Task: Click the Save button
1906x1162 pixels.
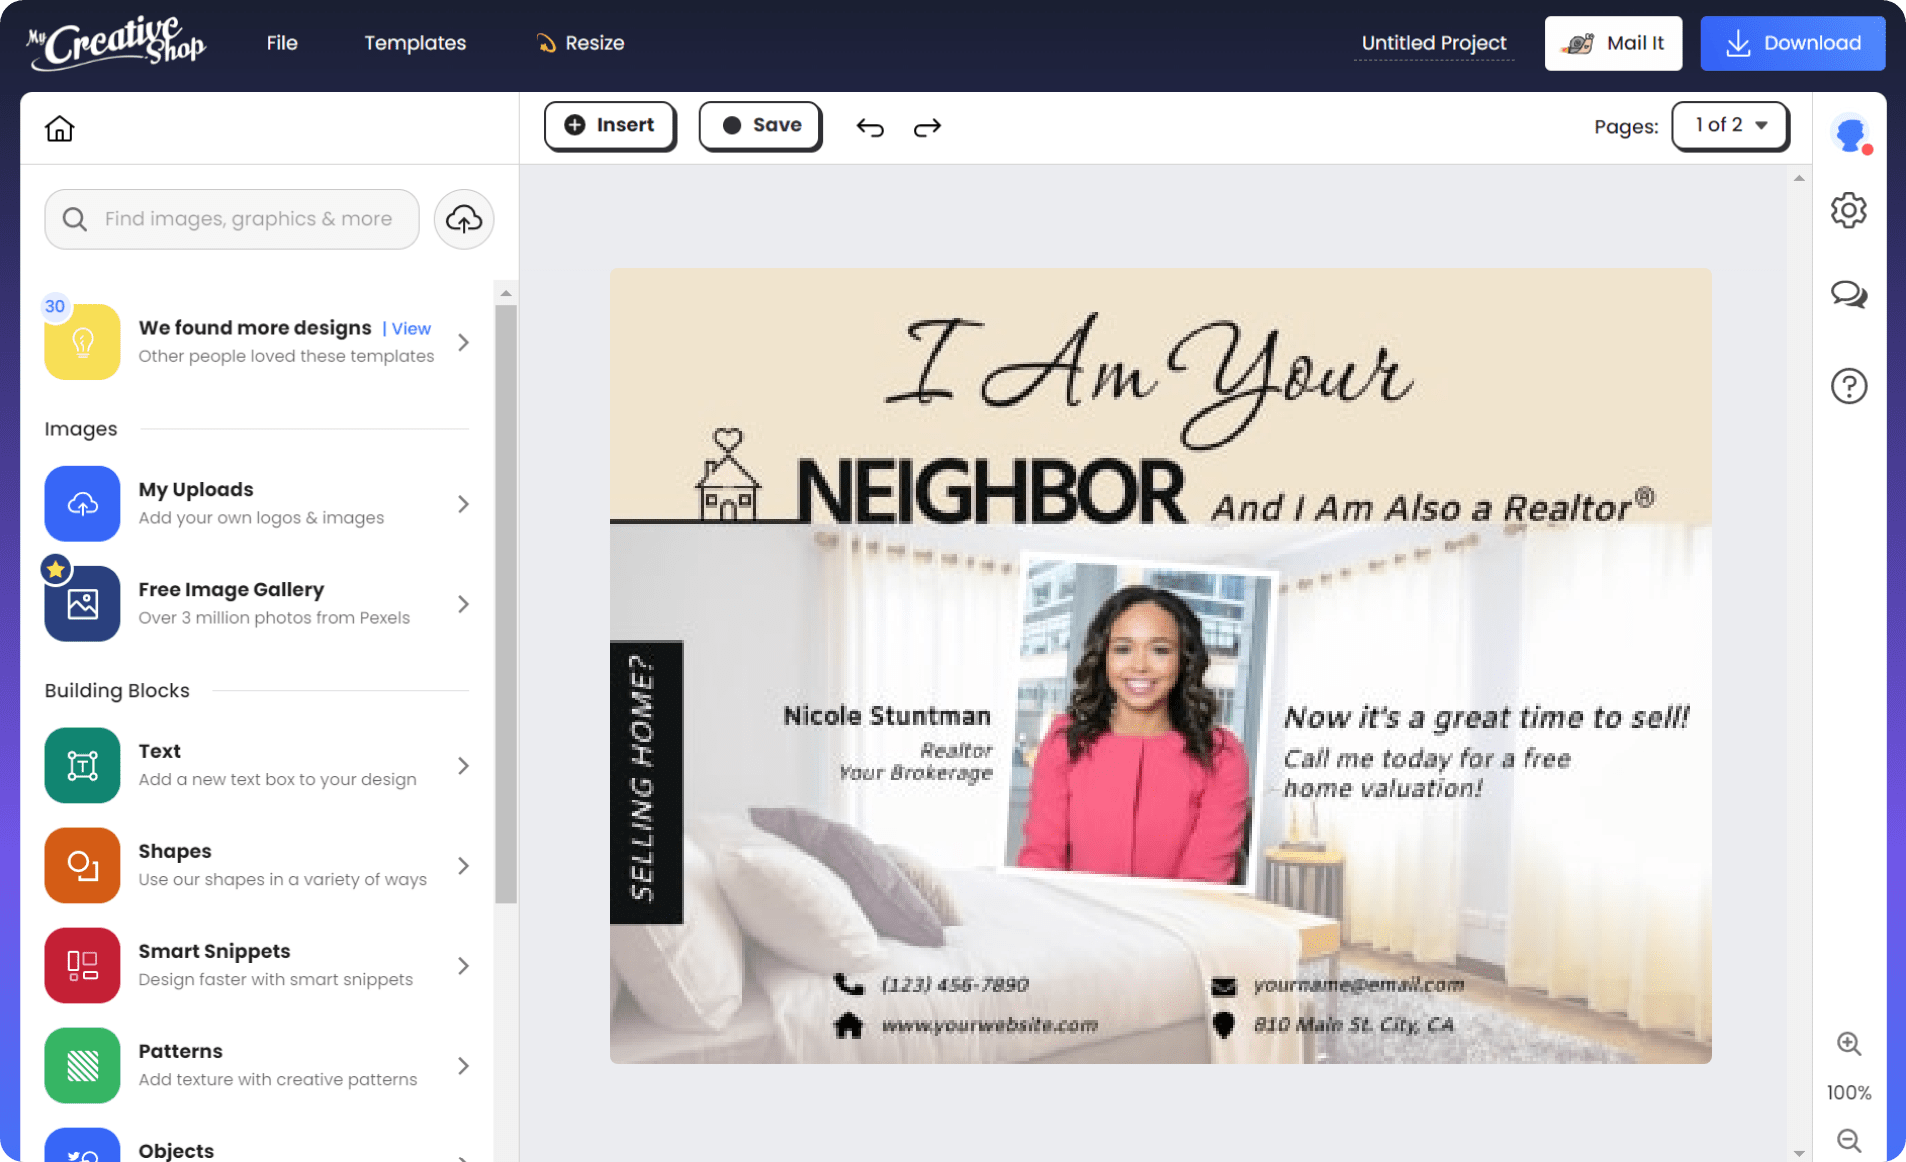Action: 760,125
